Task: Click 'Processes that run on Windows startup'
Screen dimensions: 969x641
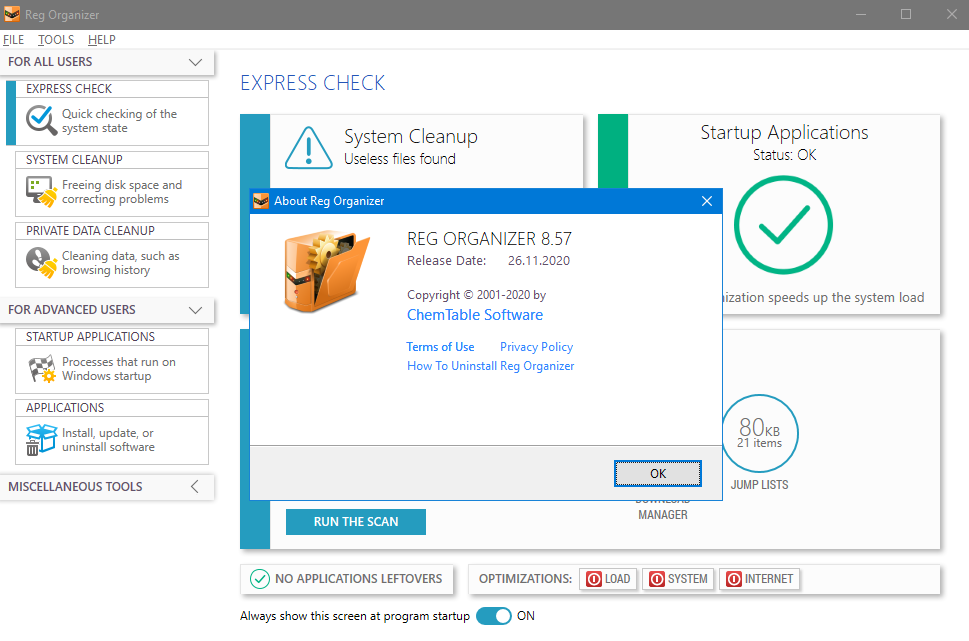Action: pos(119,369)
